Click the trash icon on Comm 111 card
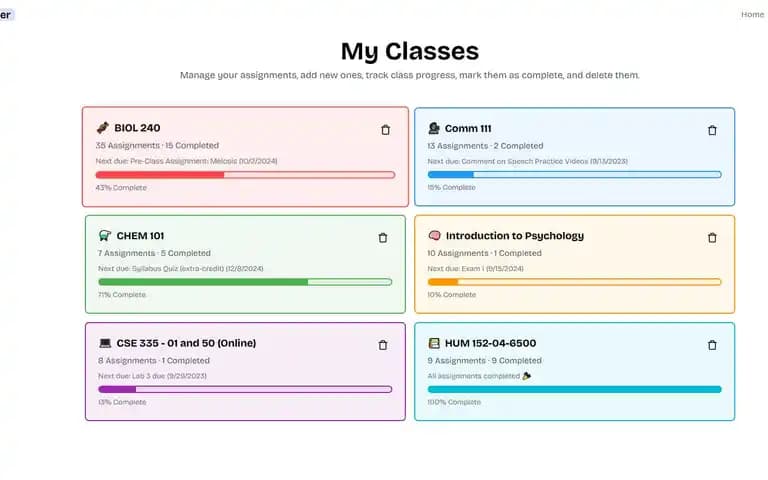Screen dimensions: 768x480 coord(712,130)
